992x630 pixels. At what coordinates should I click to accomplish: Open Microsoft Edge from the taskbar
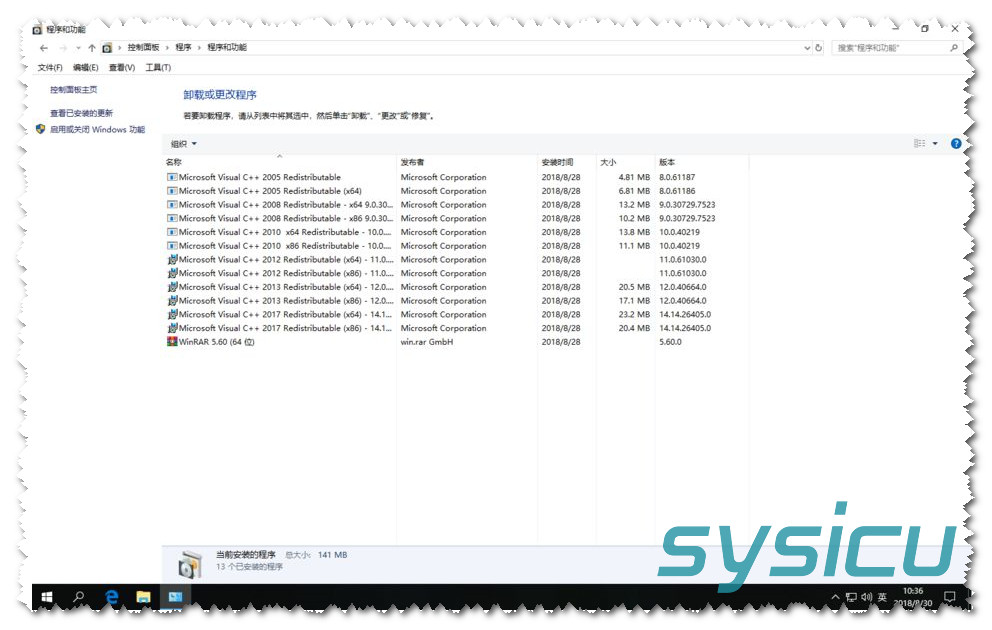tap(112, 597)
